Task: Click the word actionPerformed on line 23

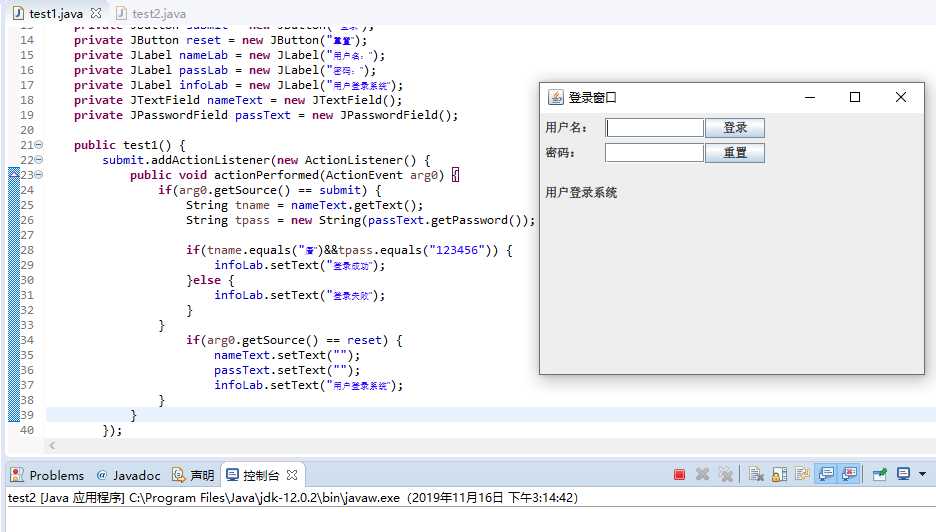Action: tap(266, 175)
